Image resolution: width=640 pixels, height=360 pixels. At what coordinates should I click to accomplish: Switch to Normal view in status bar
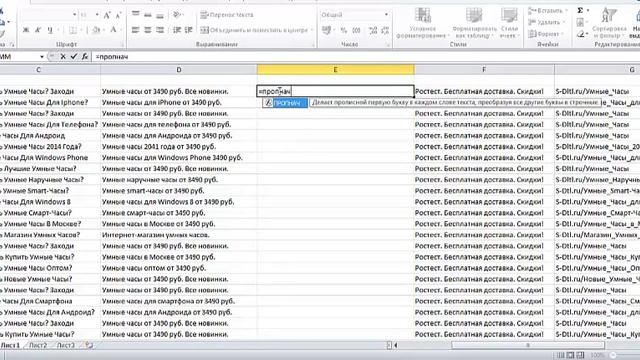[x=561, y=355]
